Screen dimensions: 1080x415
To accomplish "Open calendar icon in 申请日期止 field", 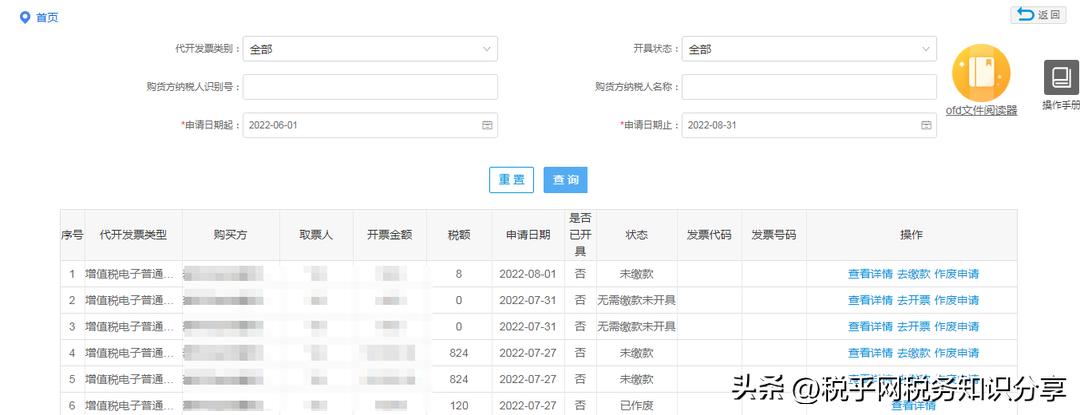I will (926, 125).
